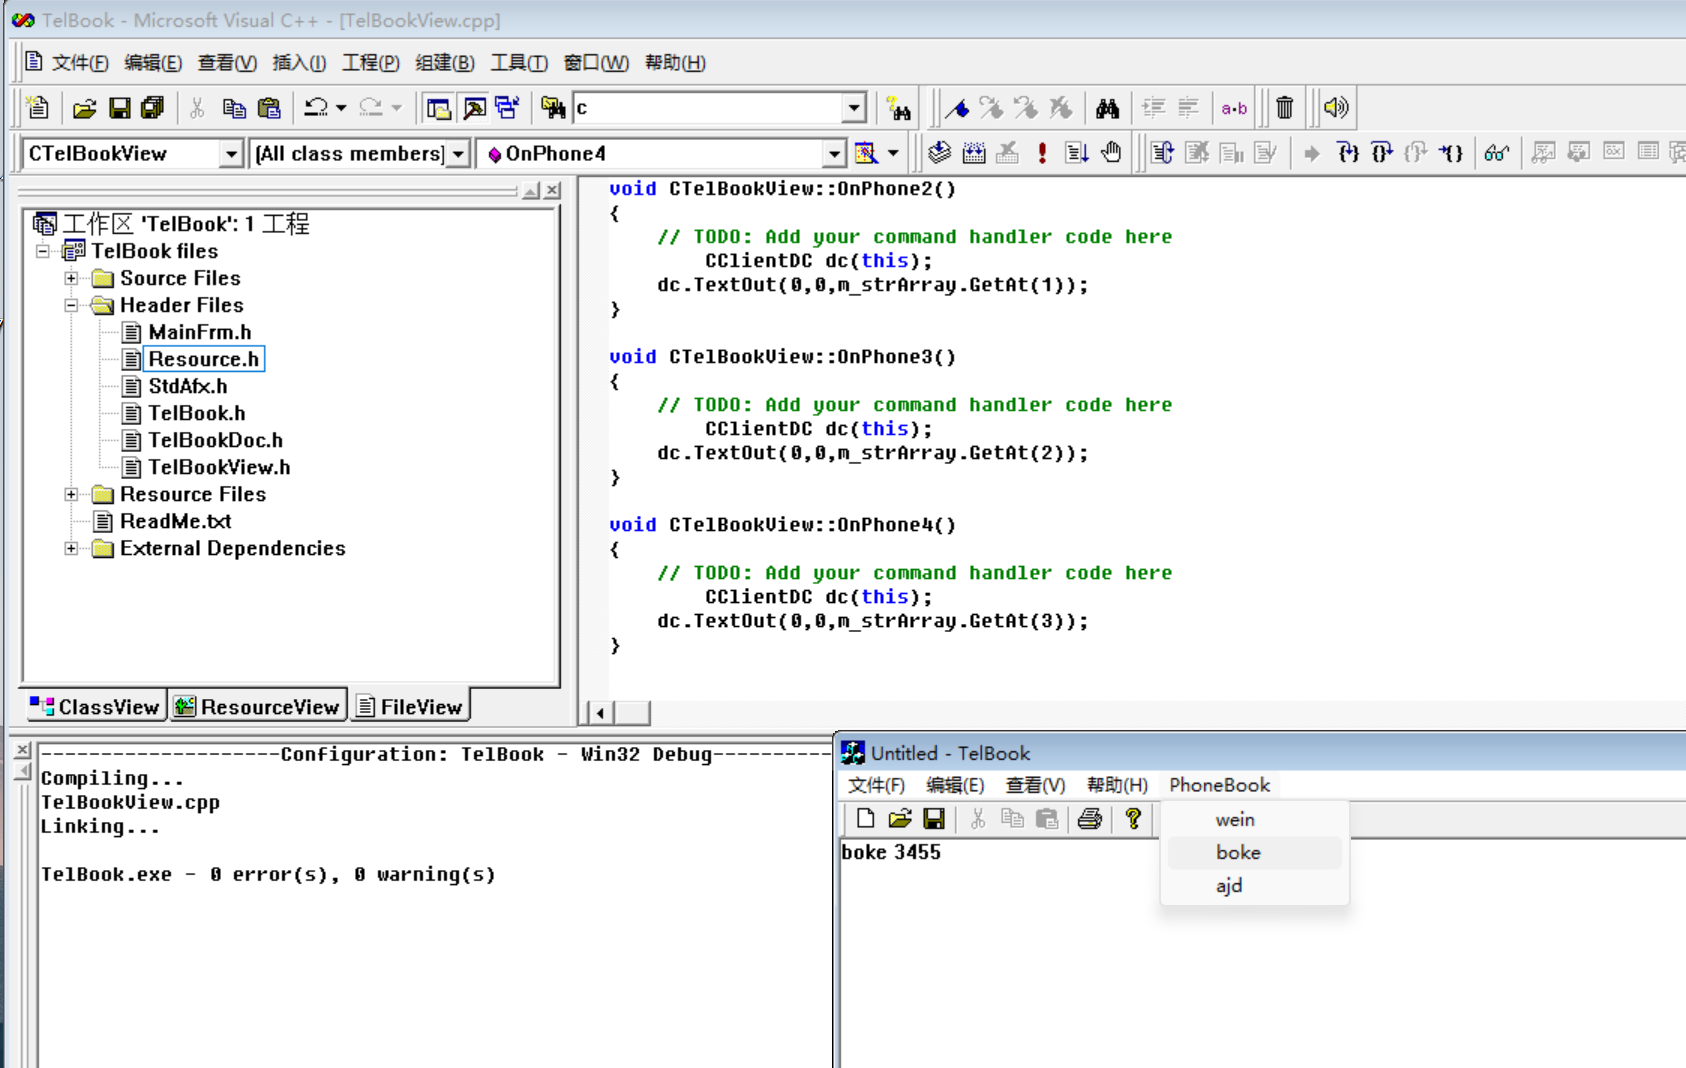The image size is (1686, 1068).
Task: Open the OnPhone4 member function dropdown
Action: [x=834, y=154]
